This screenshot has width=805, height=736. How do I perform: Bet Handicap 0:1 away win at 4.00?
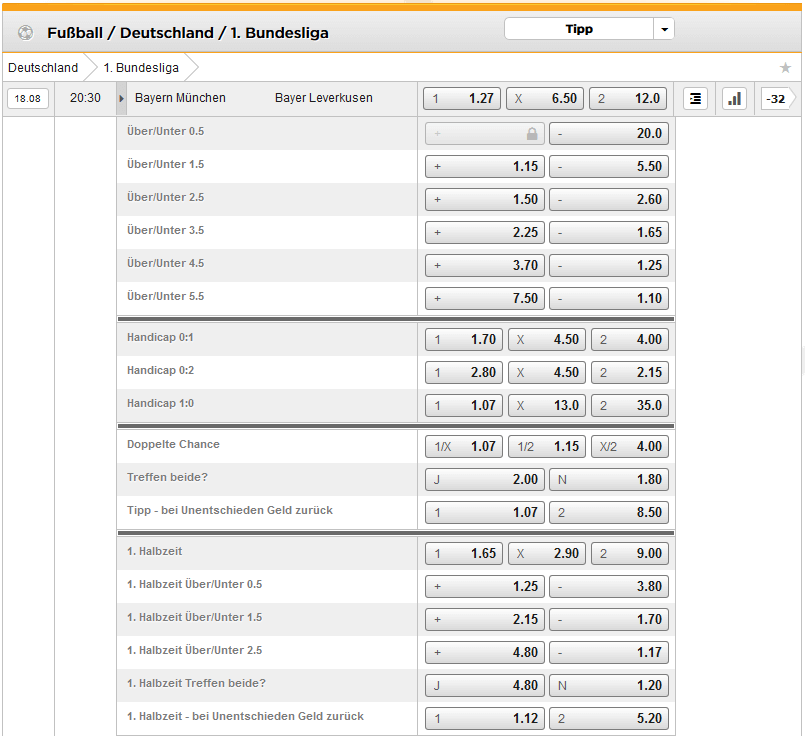point(630,340)
